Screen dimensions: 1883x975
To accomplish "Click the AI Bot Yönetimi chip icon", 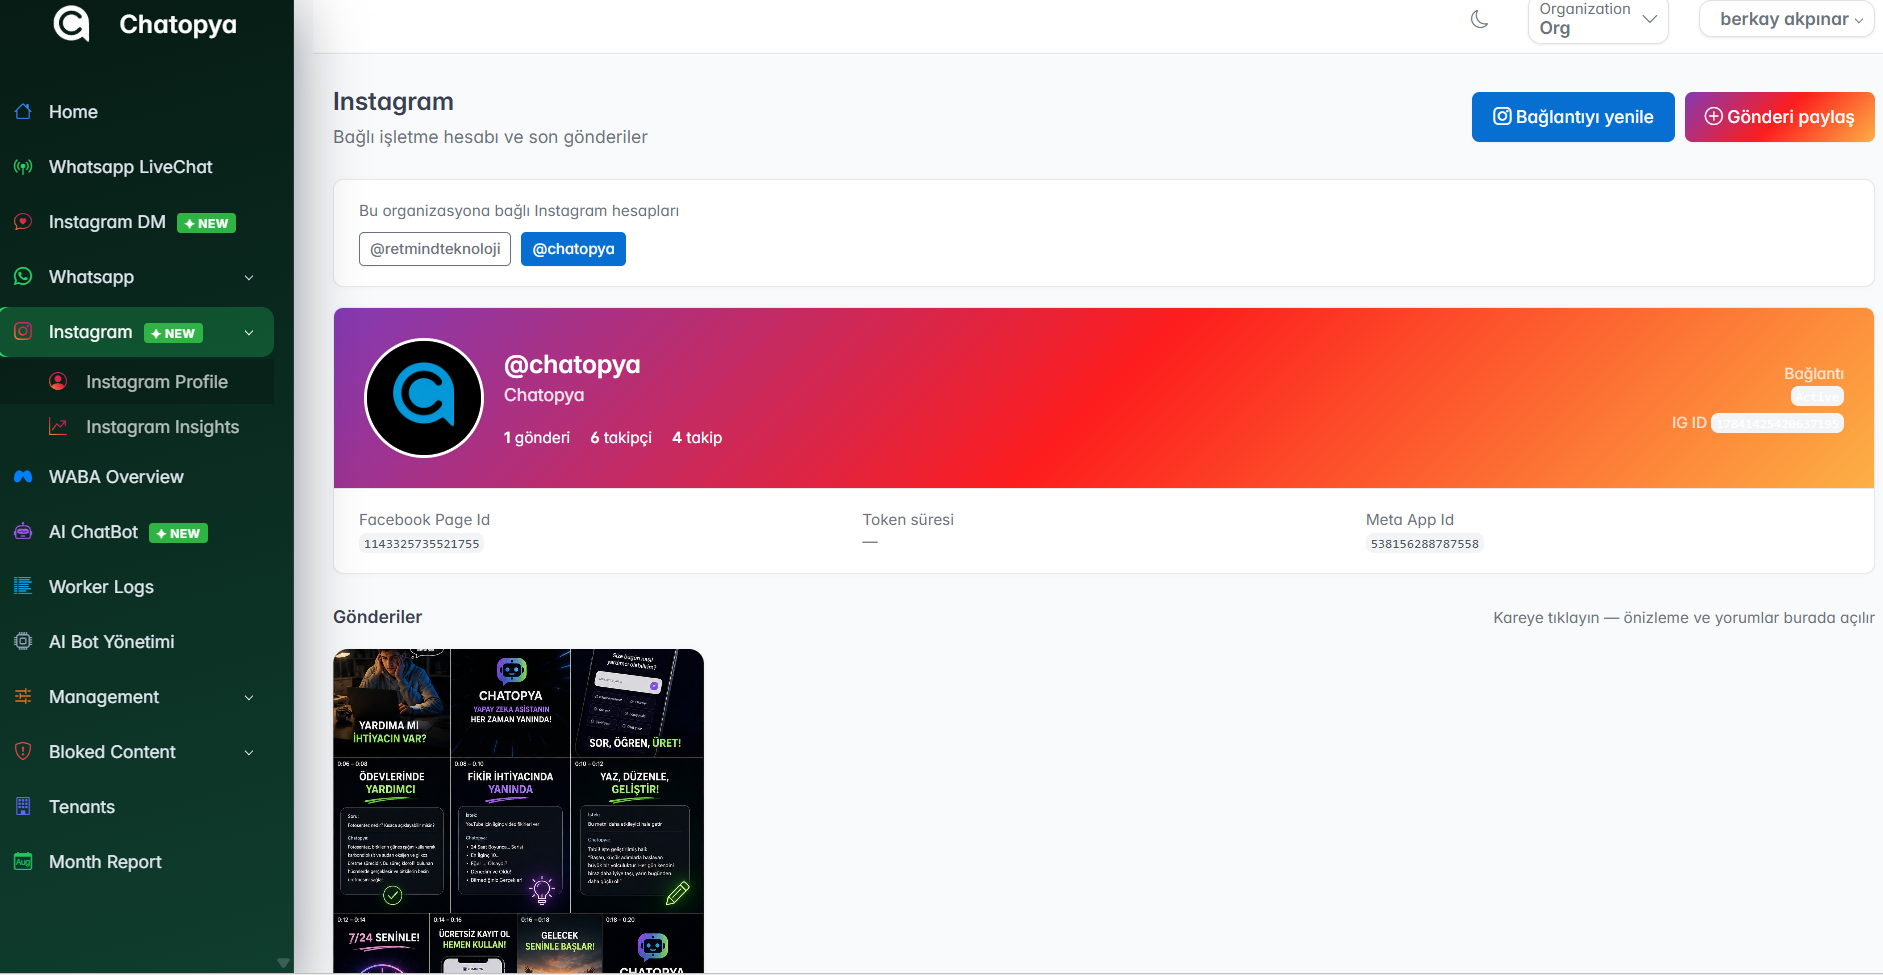I will [23, 641].
